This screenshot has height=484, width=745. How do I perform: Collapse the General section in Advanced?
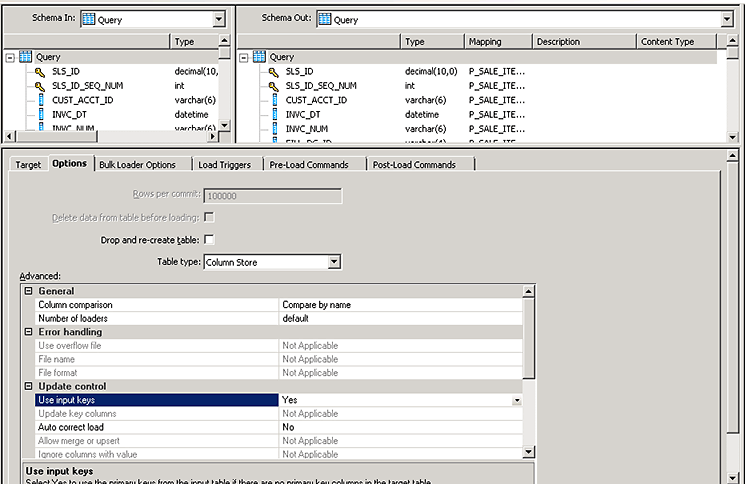(x=28, y=291)
